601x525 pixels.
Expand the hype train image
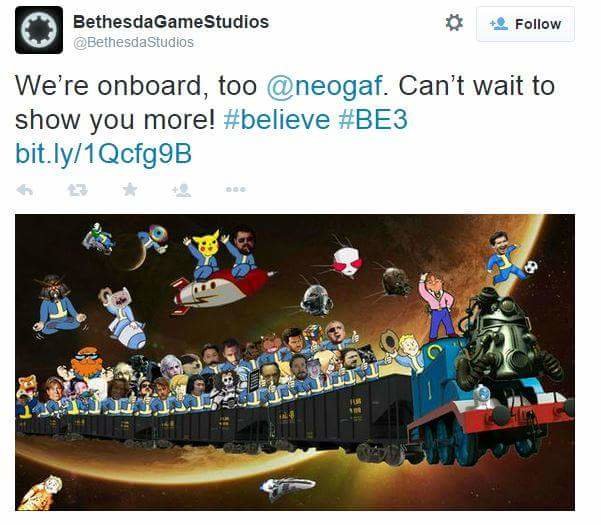coord(295,362)
